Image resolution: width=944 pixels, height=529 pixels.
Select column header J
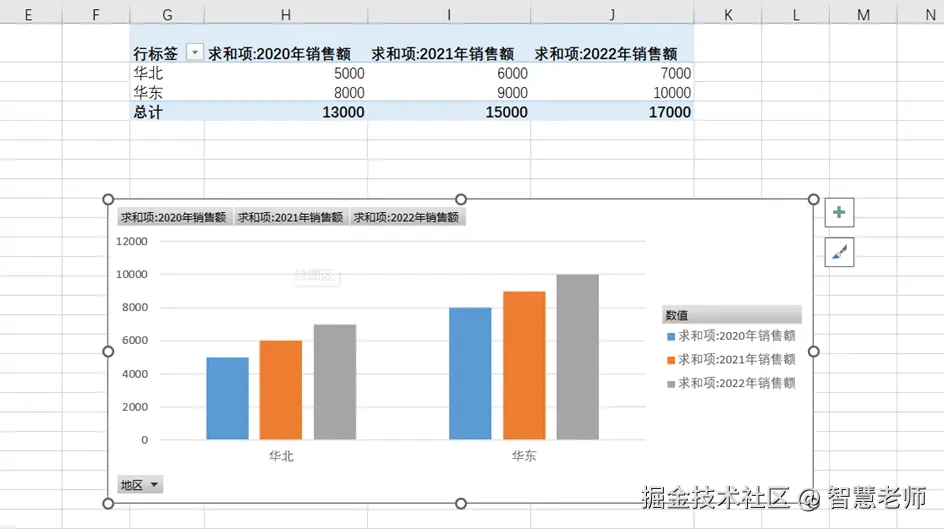[x=612, y=14]
